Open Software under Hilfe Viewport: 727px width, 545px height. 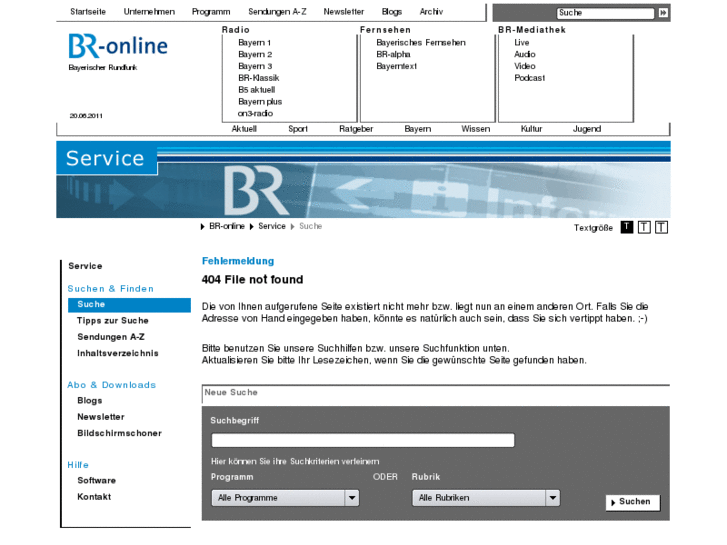coord(96,481)
